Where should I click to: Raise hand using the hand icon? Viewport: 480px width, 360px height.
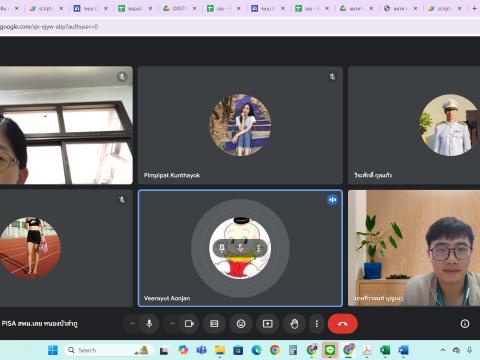coord(294,323)
